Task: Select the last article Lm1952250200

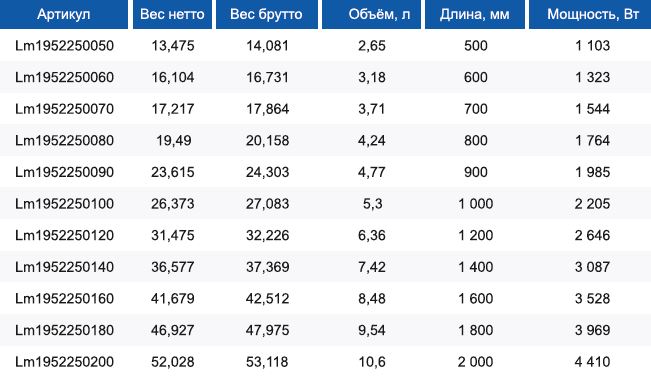Action: [x=64, y=361]
